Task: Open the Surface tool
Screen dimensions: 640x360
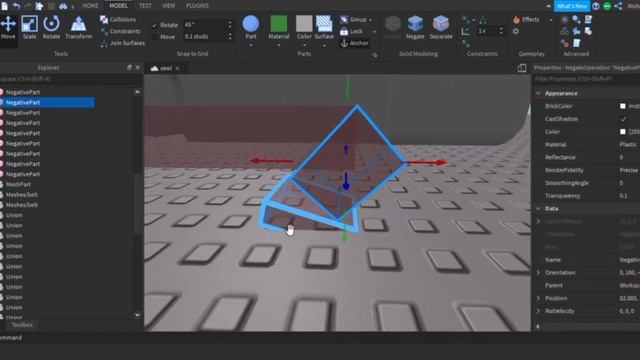Action: click(324, 27)
